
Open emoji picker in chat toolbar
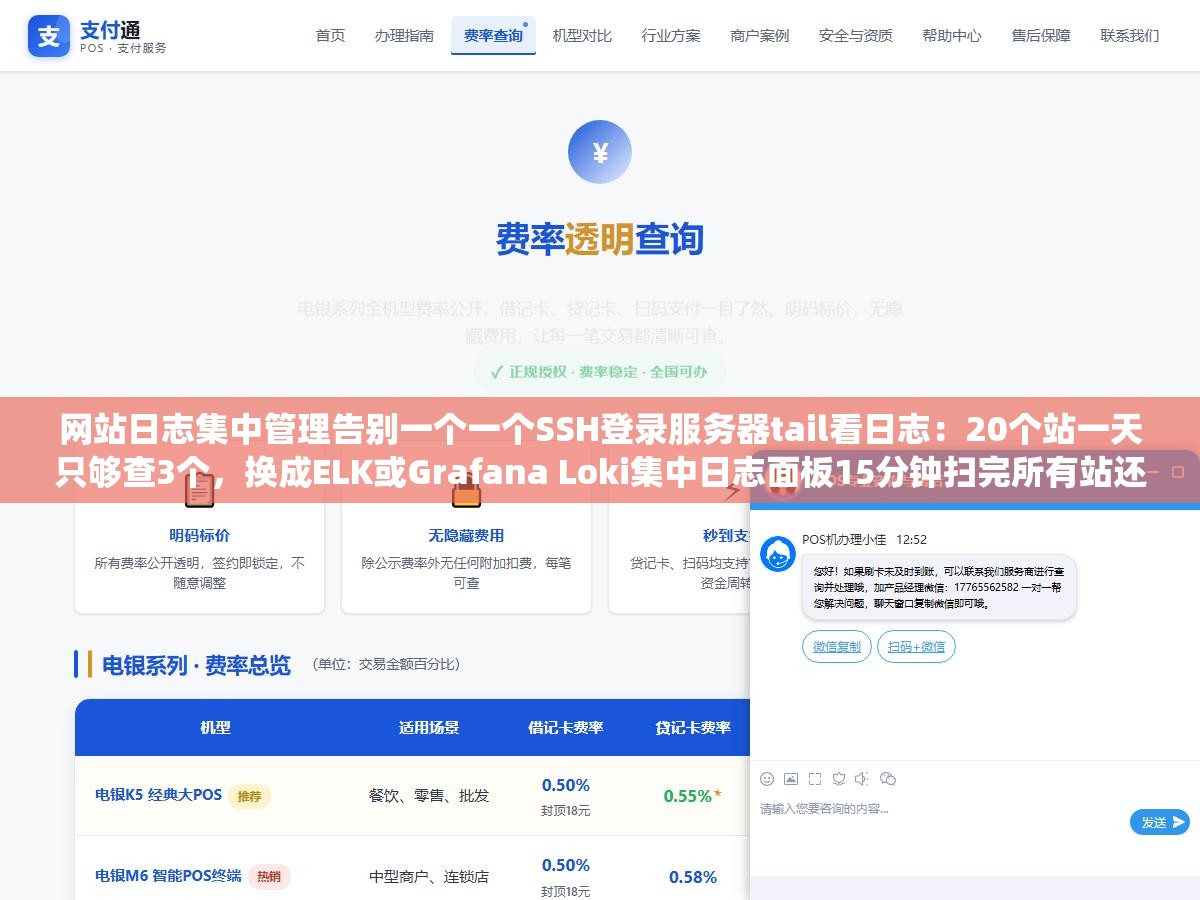[x=767, y=778]
